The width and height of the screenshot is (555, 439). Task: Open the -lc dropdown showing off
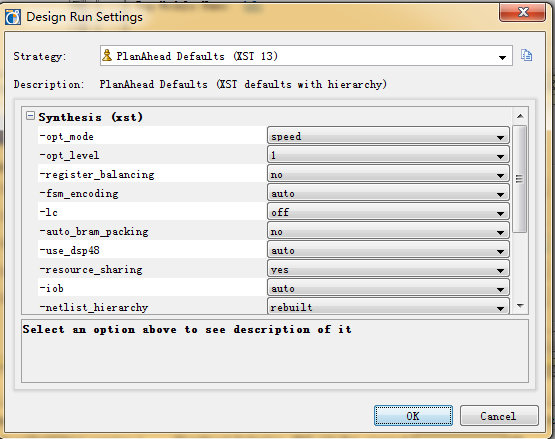(388, 212)
